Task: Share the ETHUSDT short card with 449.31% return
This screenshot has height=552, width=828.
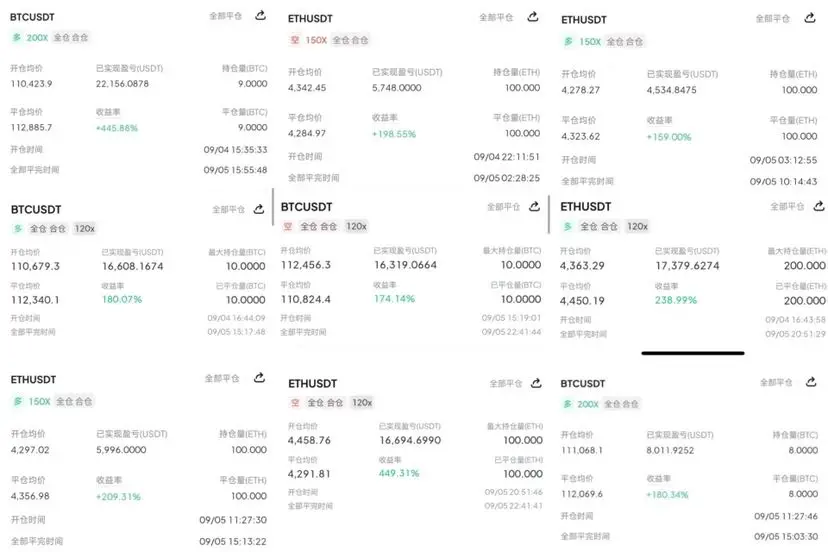Action: tap(536, 383)
